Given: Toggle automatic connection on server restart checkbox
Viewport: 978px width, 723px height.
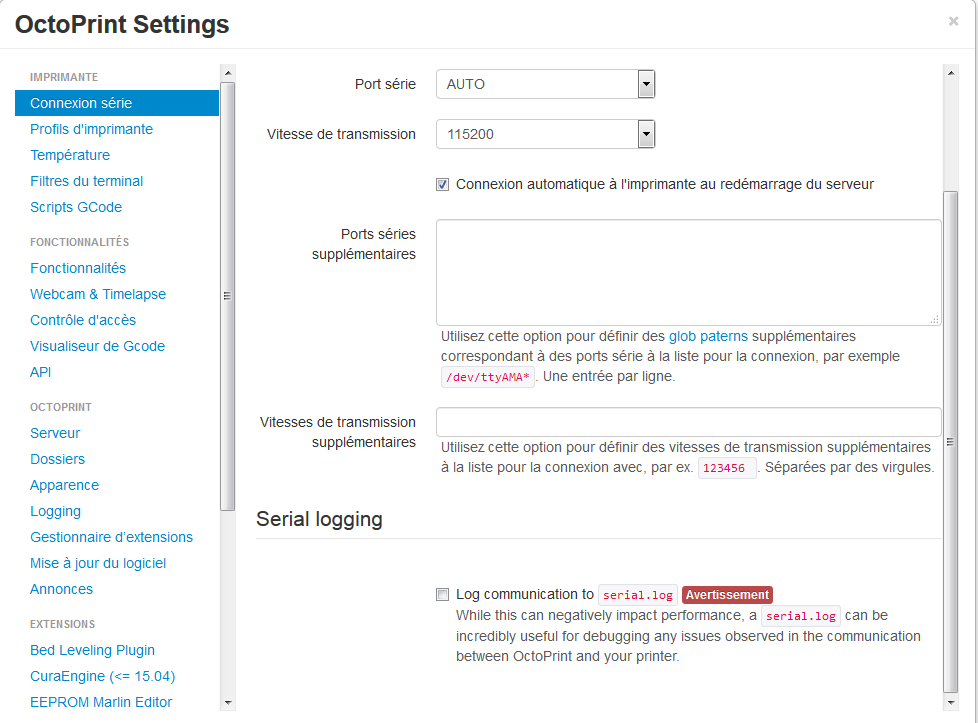Looking at the screenshot, I should click(442, 184).
